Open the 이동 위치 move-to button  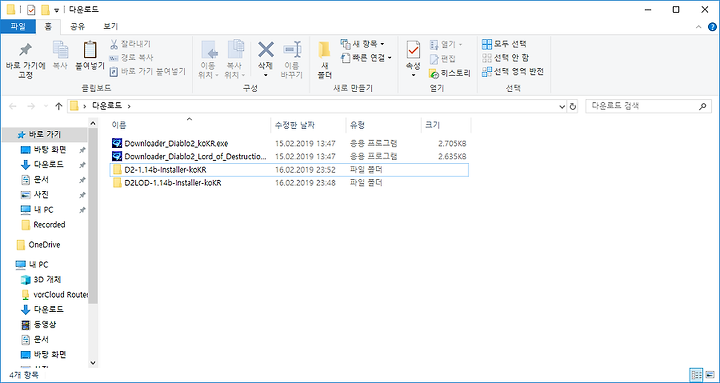pyautogui.click(x=209, y=60)
